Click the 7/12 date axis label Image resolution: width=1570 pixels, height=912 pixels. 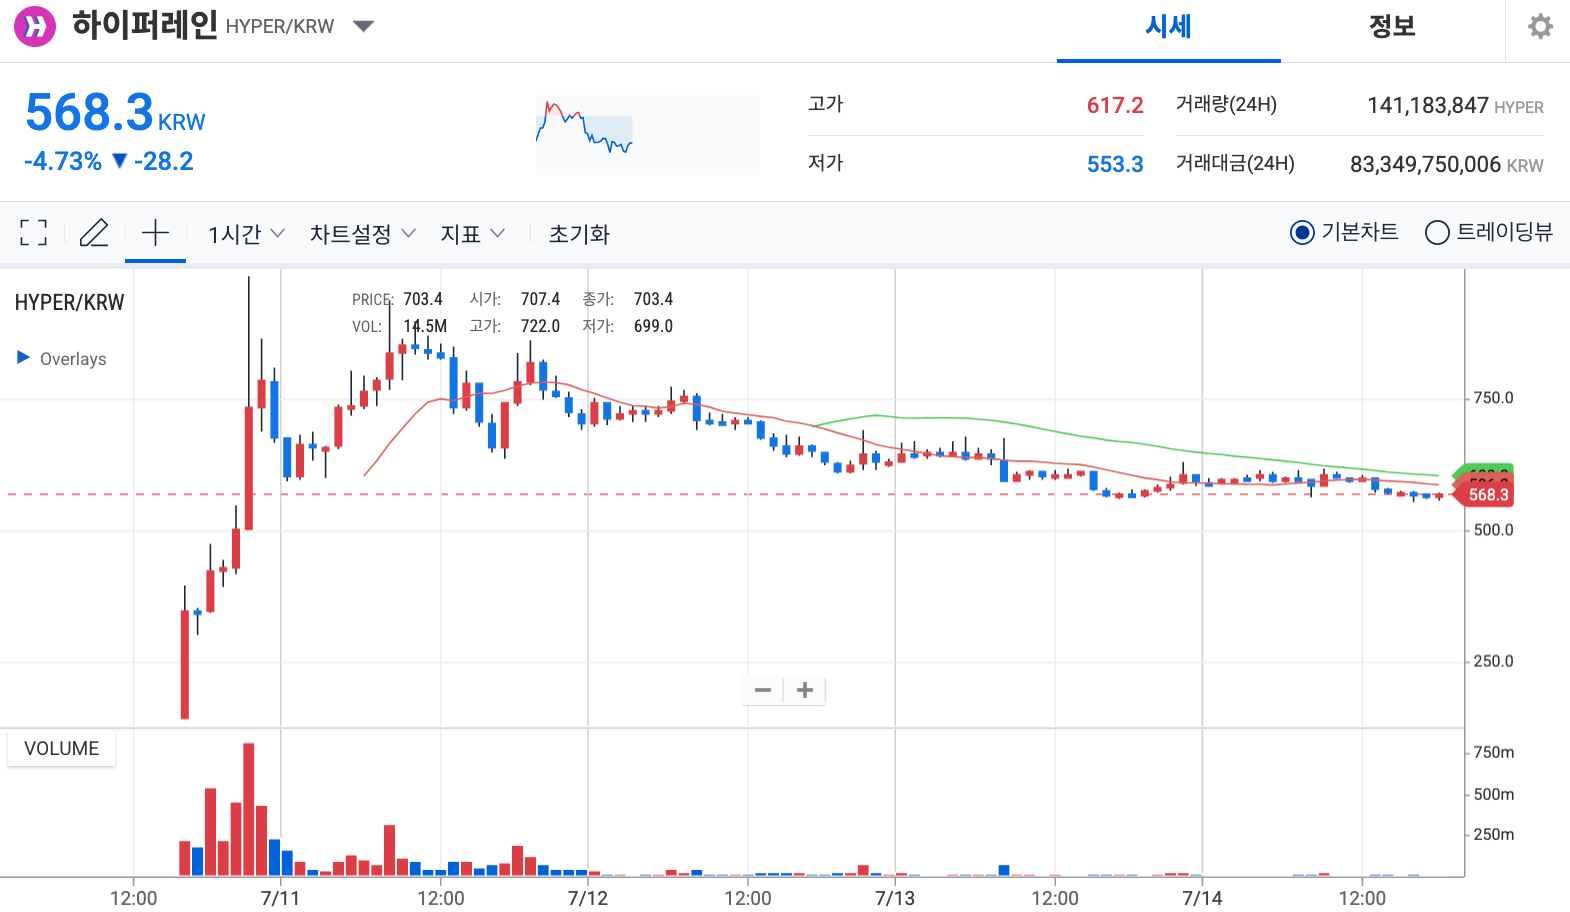coord(588,898)
